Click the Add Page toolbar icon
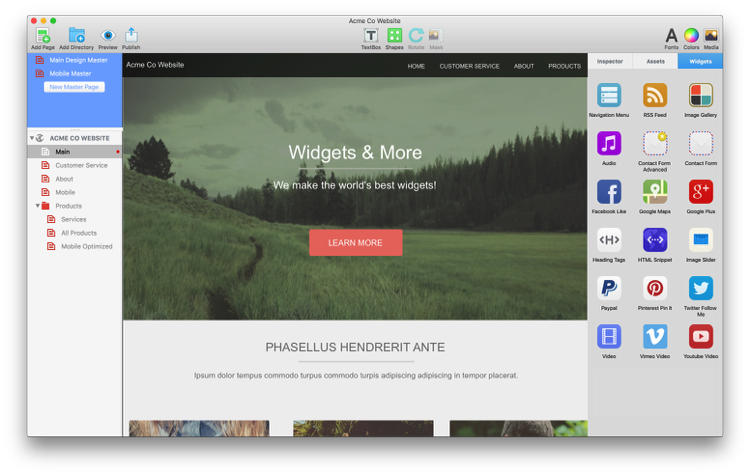750x475 pixels. point(42,36)
